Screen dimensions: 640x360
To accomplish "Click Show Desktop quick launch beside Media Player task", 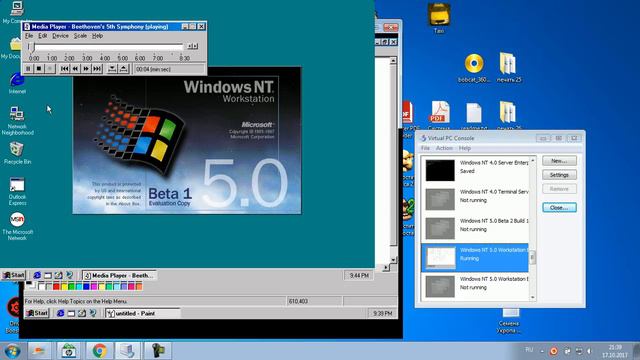I will (48, 276).
